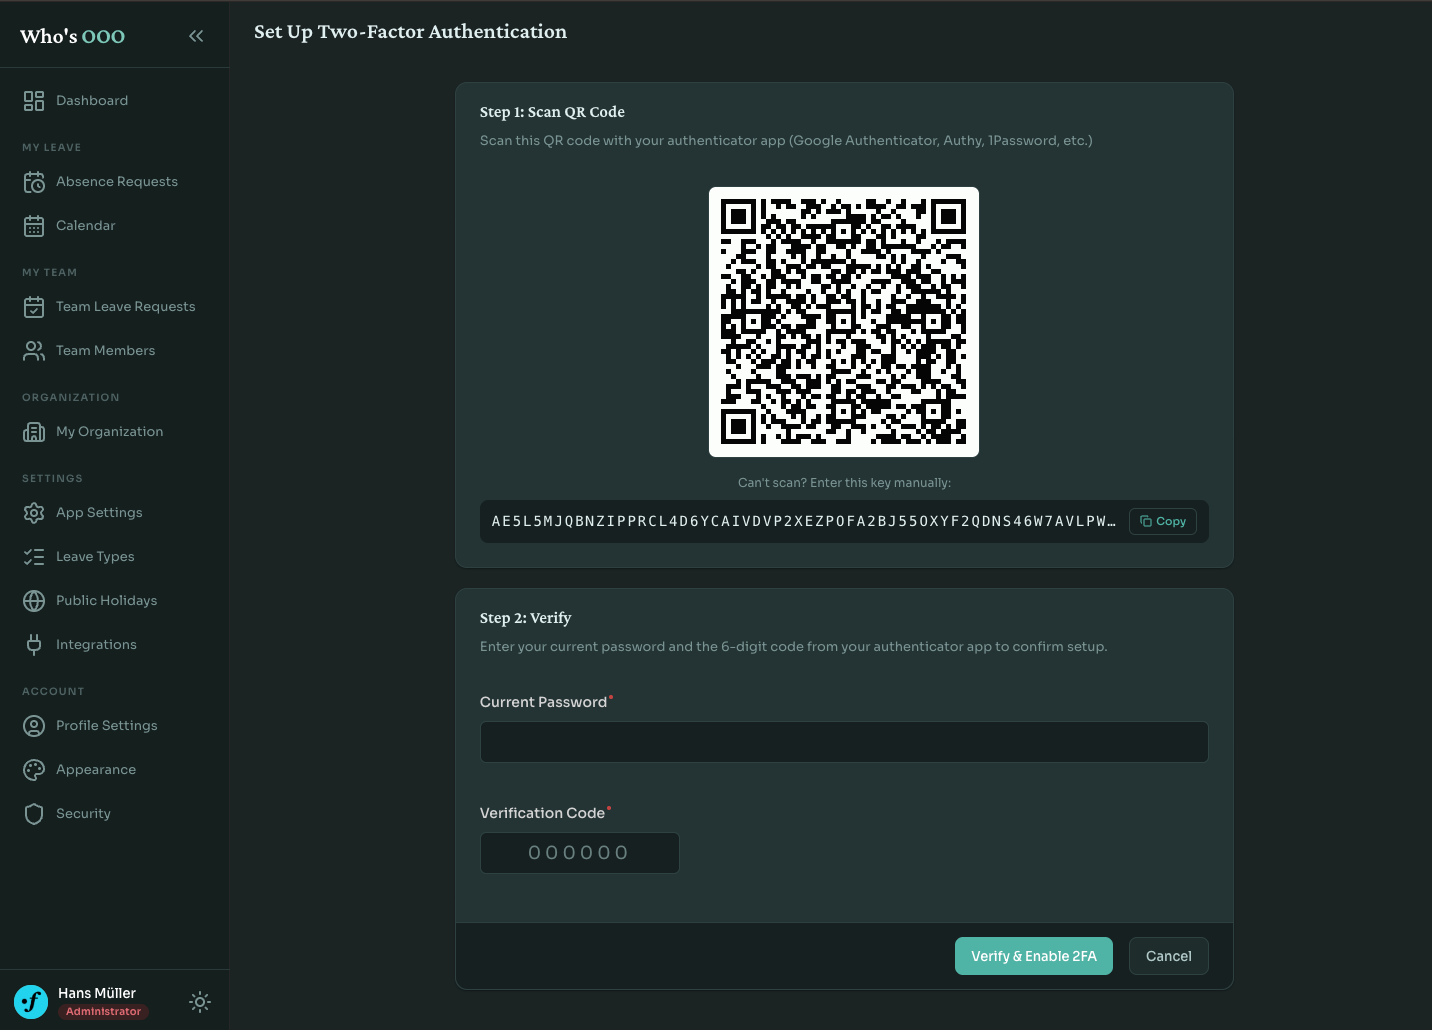Copy the manual 2FA secret key
This screenshot has width=1432, height=1030.
pyautogui.click(x=1163, y=521)
